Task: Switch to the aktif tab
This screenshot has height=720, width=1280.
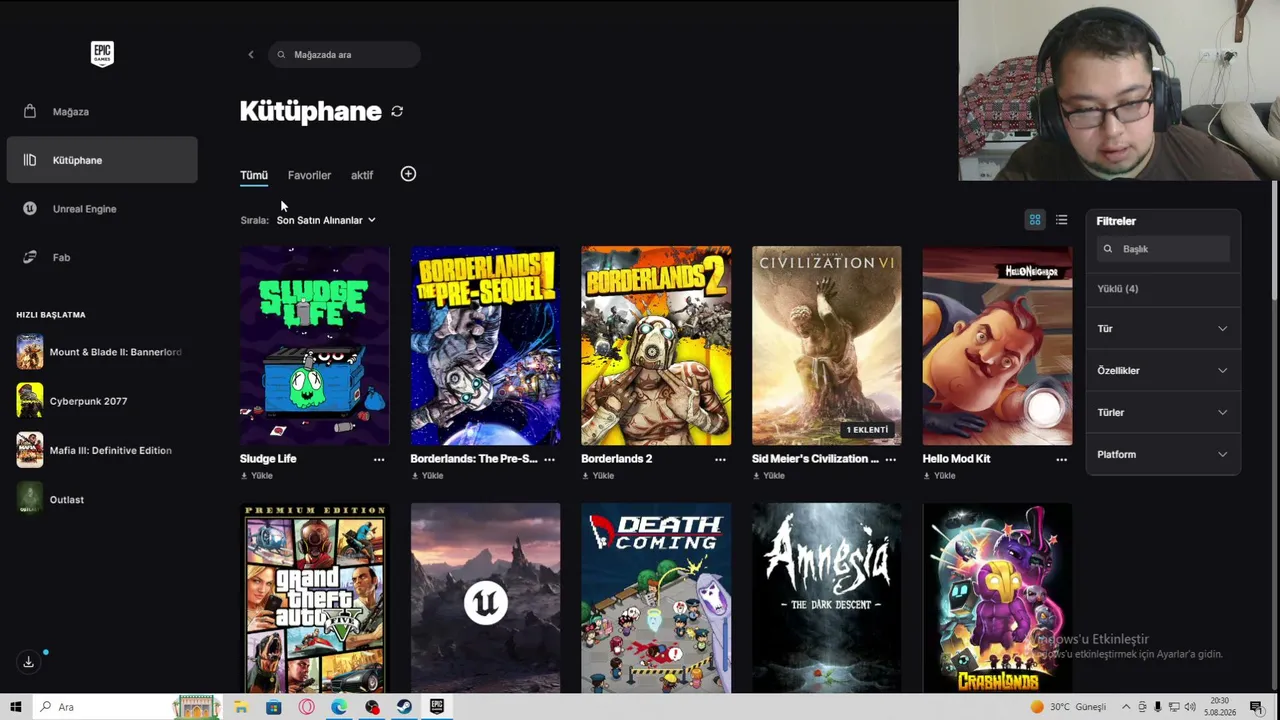Action: [x=362, y=175]
